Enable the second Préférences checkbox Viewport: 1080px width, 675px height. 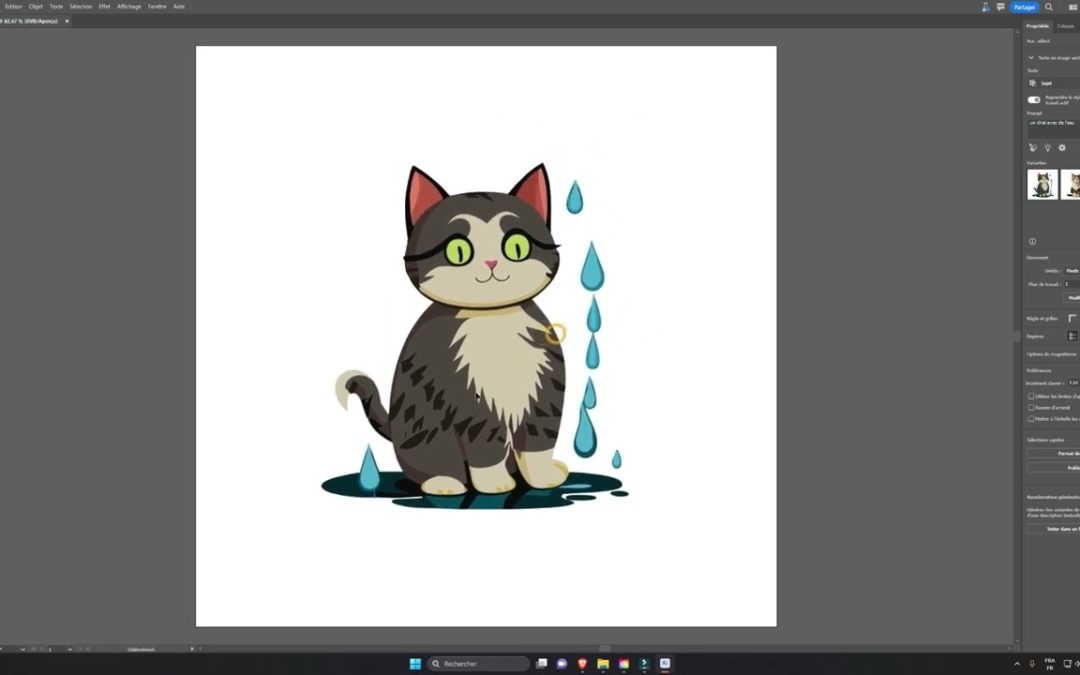coord(1031,407)
